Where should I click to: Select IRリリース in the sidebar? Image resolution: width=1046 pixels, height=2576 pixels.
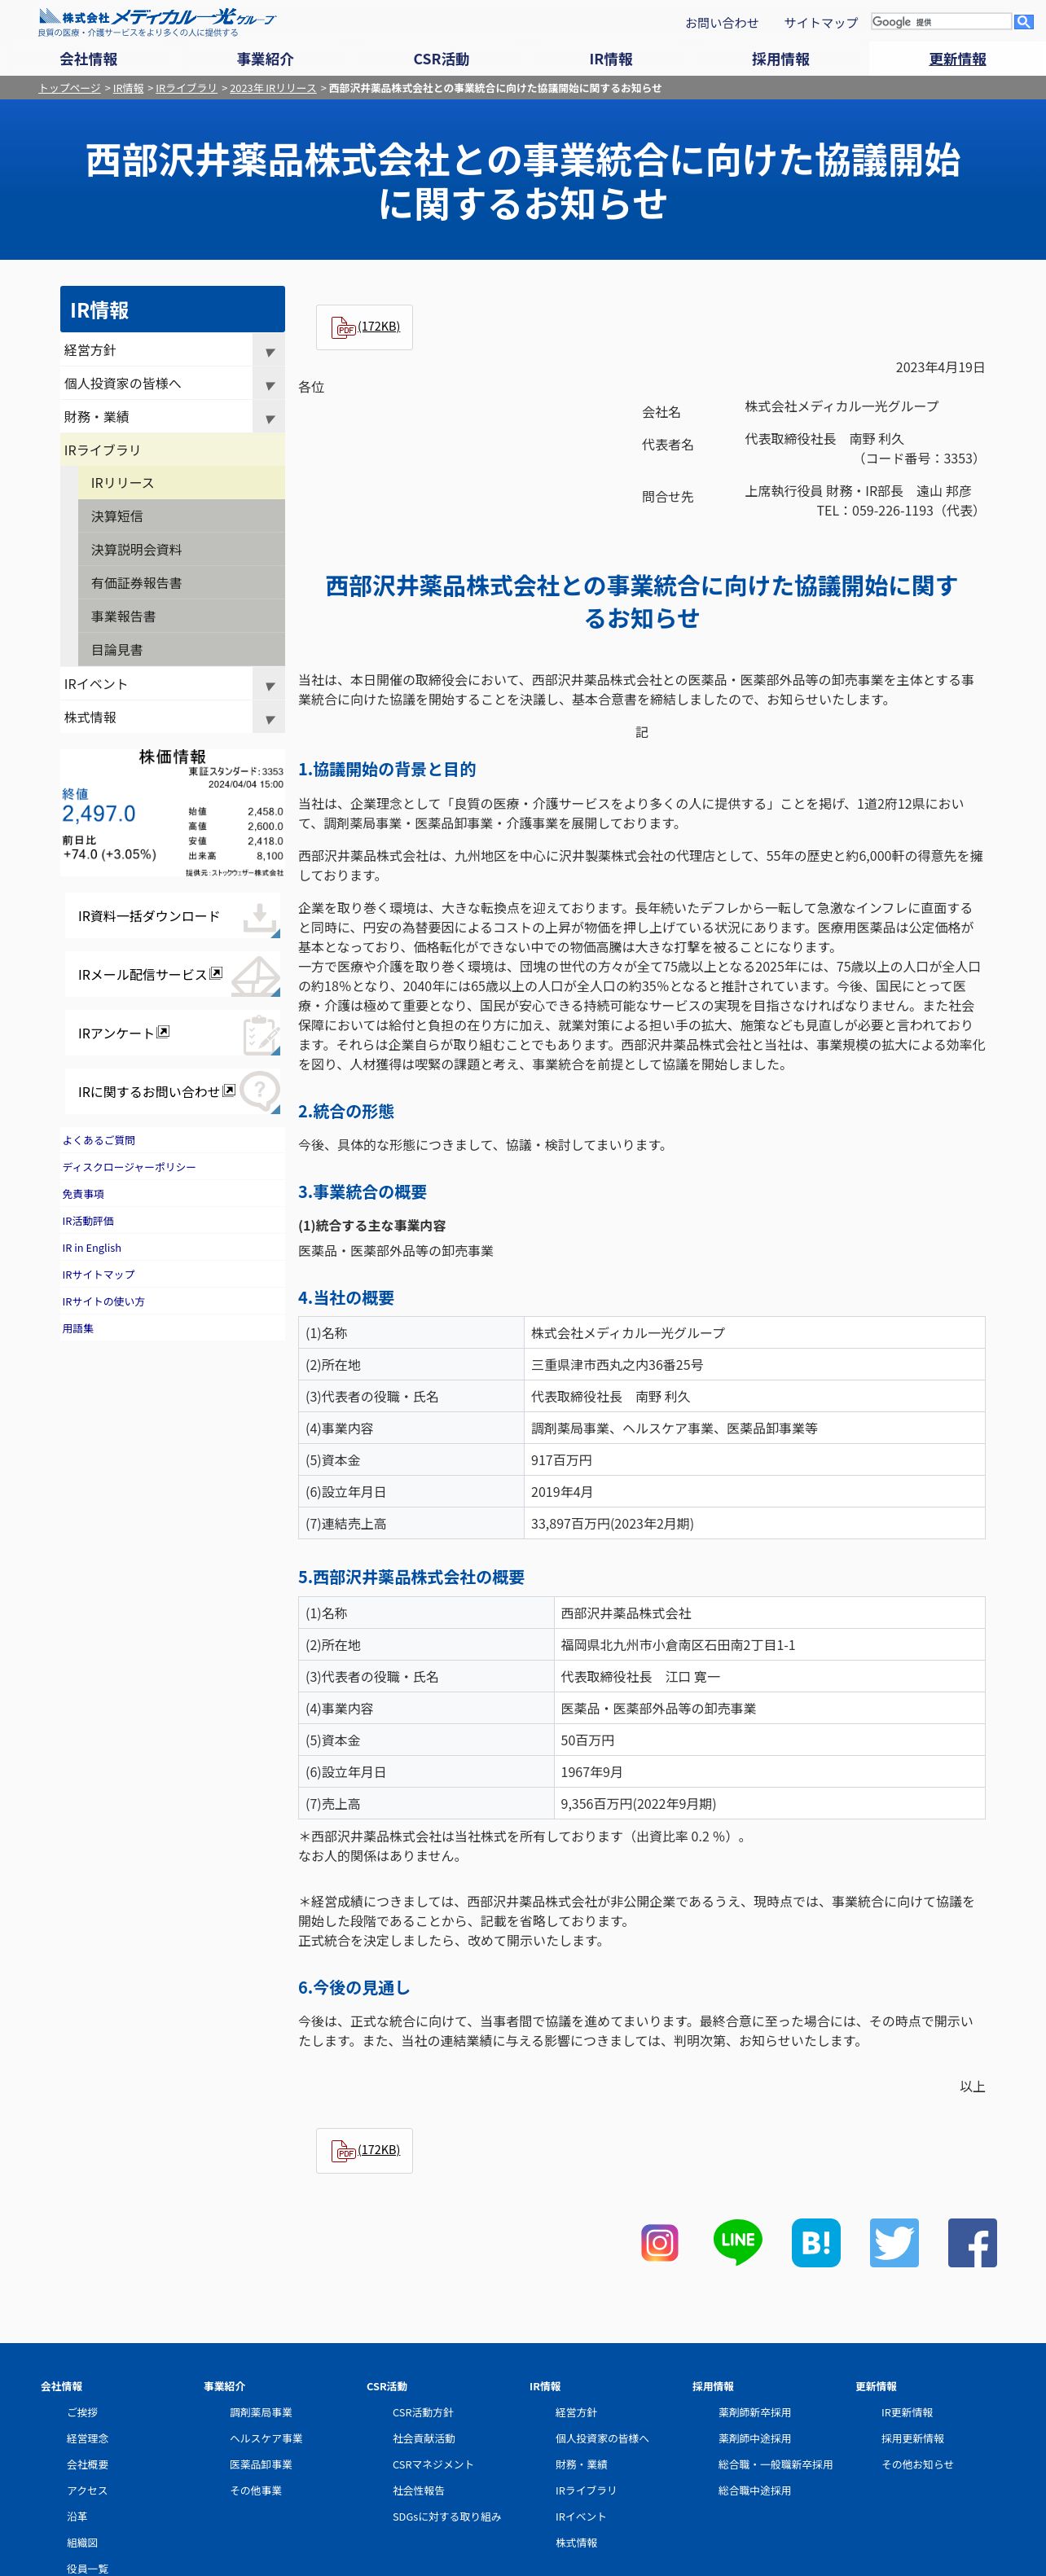pyautogui.click(x=181, y=483)
